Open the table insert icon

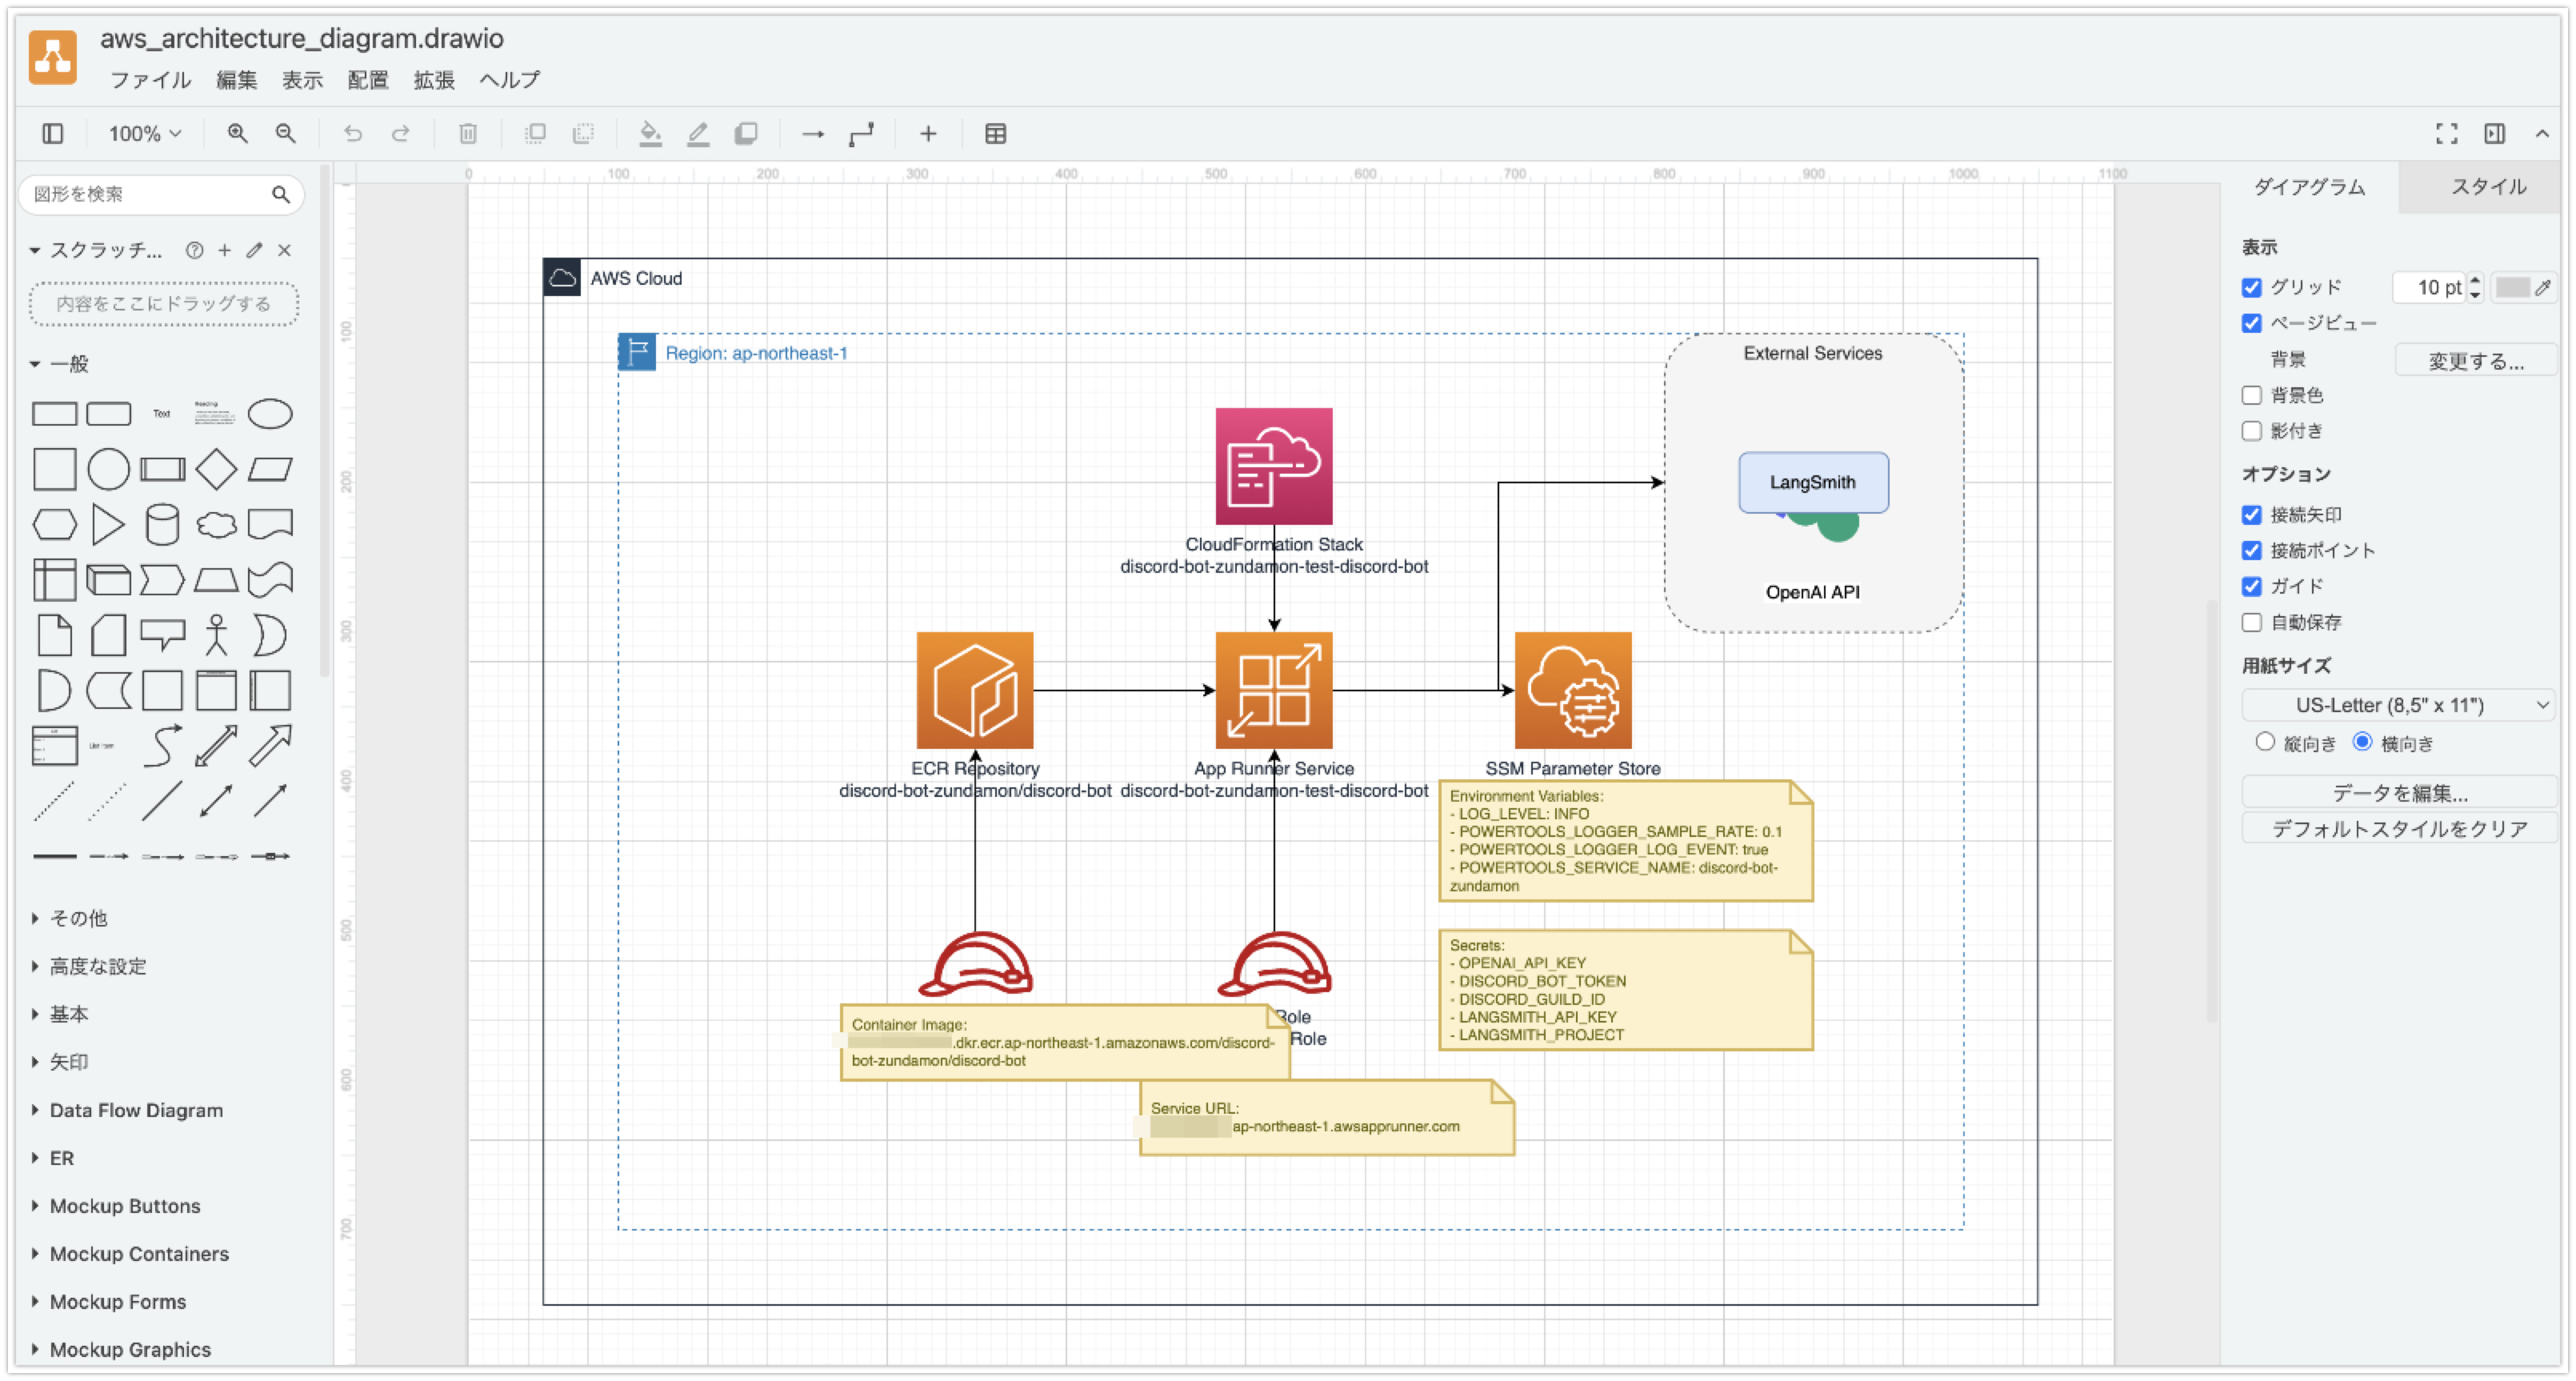point(995,134)
